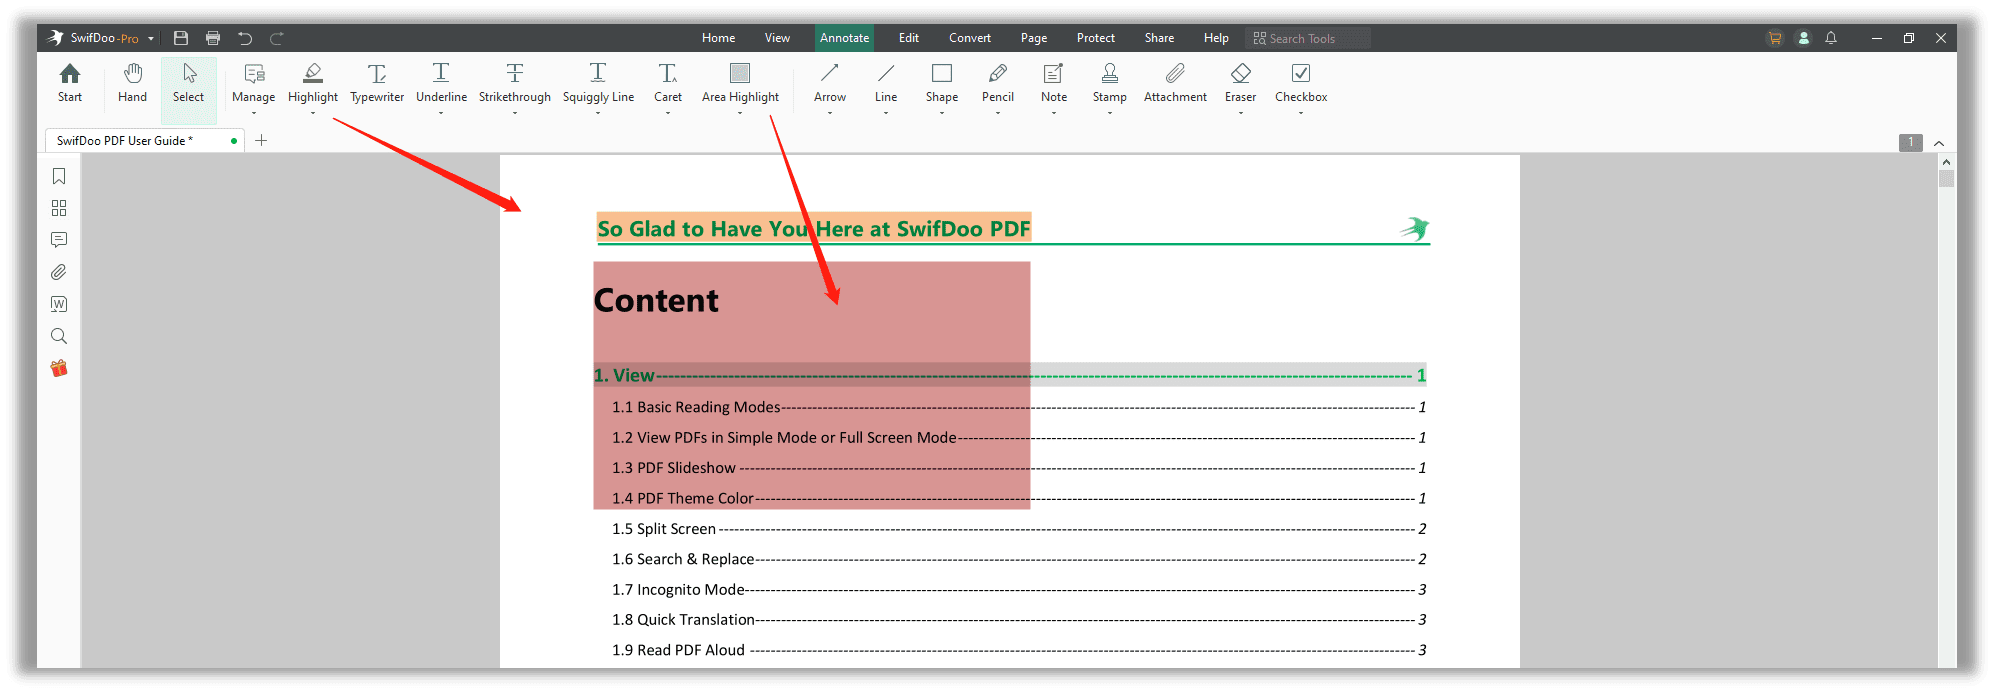The image size is (1993, 692).
Task: Expand the Shape dropdown arrow
Action: pyautogui.click(x=942, y=113)
